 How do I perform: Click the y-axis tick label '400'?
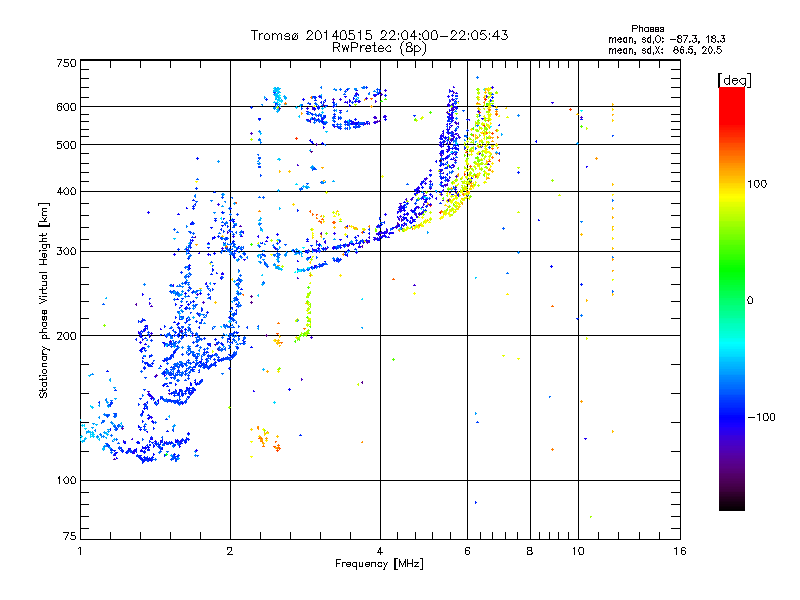tap(66, 192)
